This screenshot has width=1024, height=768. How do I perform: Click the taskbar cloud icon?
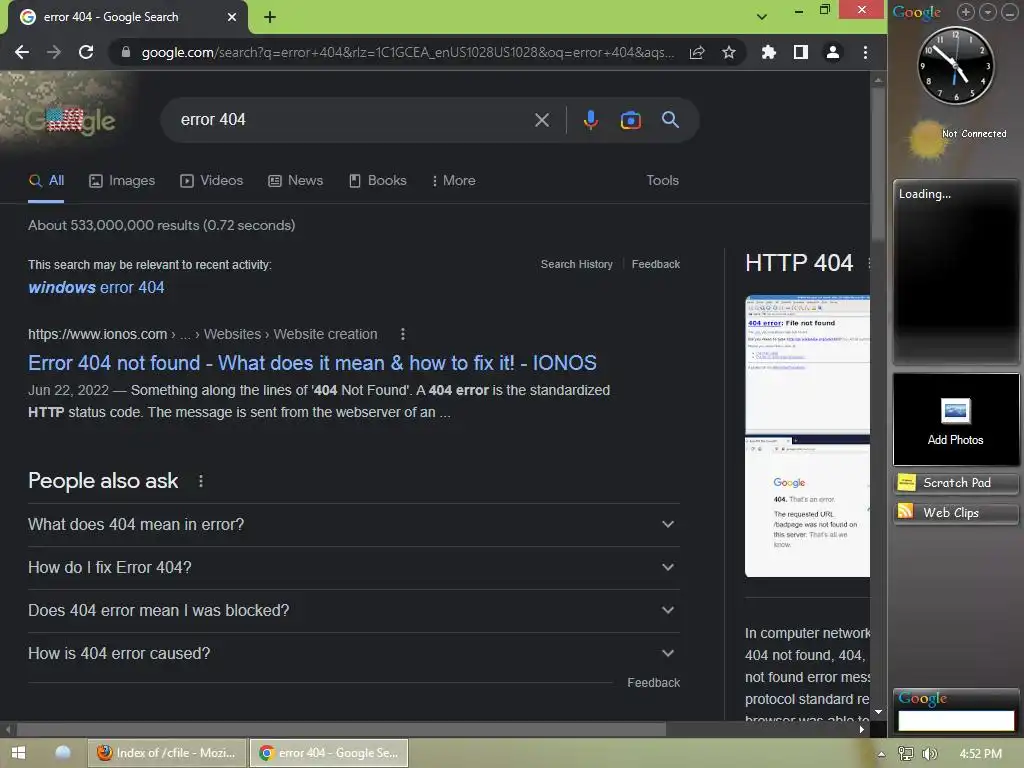point(63,752)
